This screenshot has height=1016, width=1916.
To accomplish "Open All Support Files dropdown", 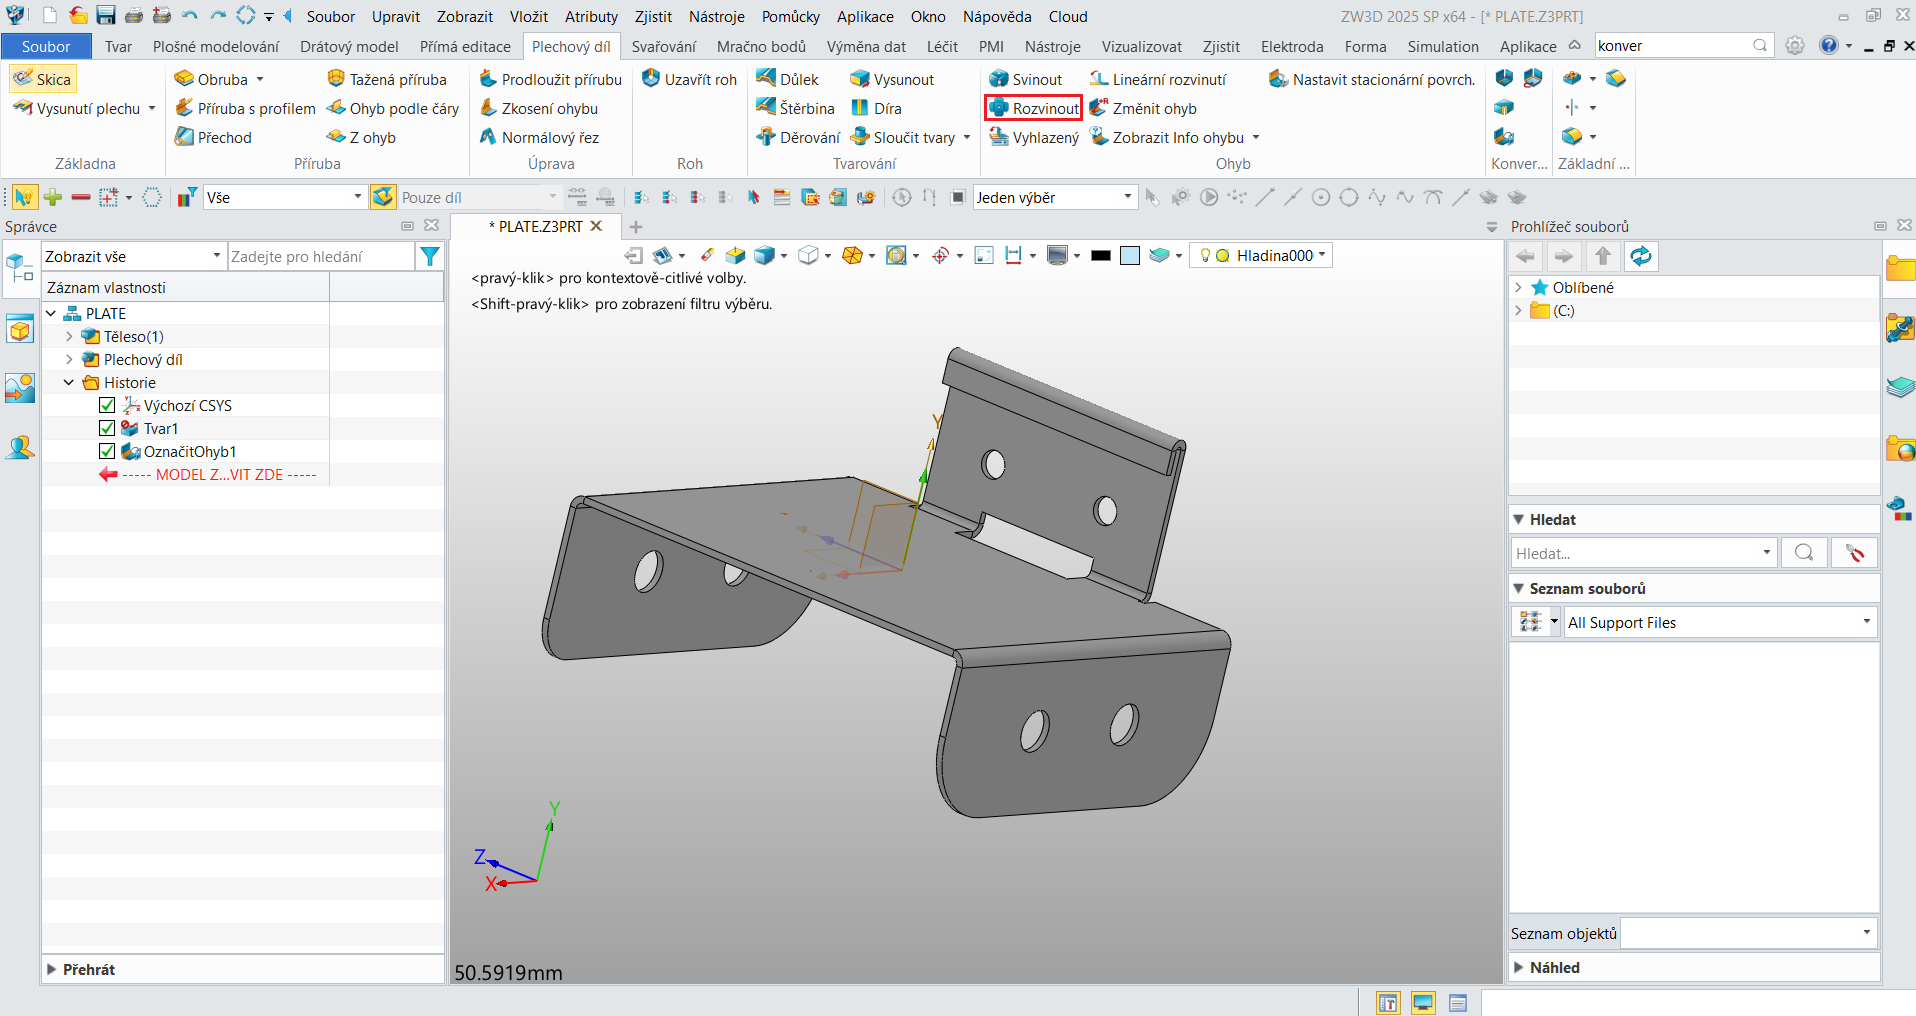I will [1720, 622].
